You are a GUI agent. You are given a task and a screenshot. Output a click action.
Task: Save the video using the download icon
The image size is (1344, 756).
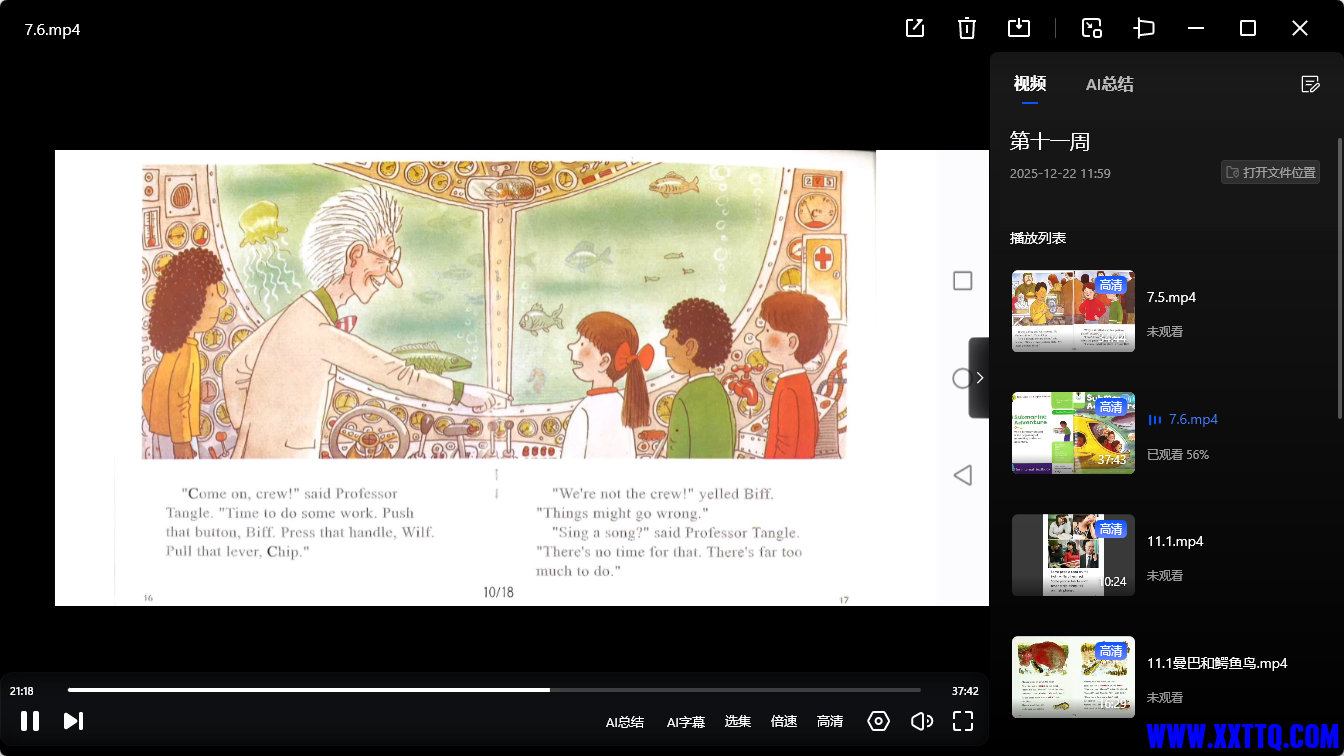pyautogui.click(x=1019, y=28)
